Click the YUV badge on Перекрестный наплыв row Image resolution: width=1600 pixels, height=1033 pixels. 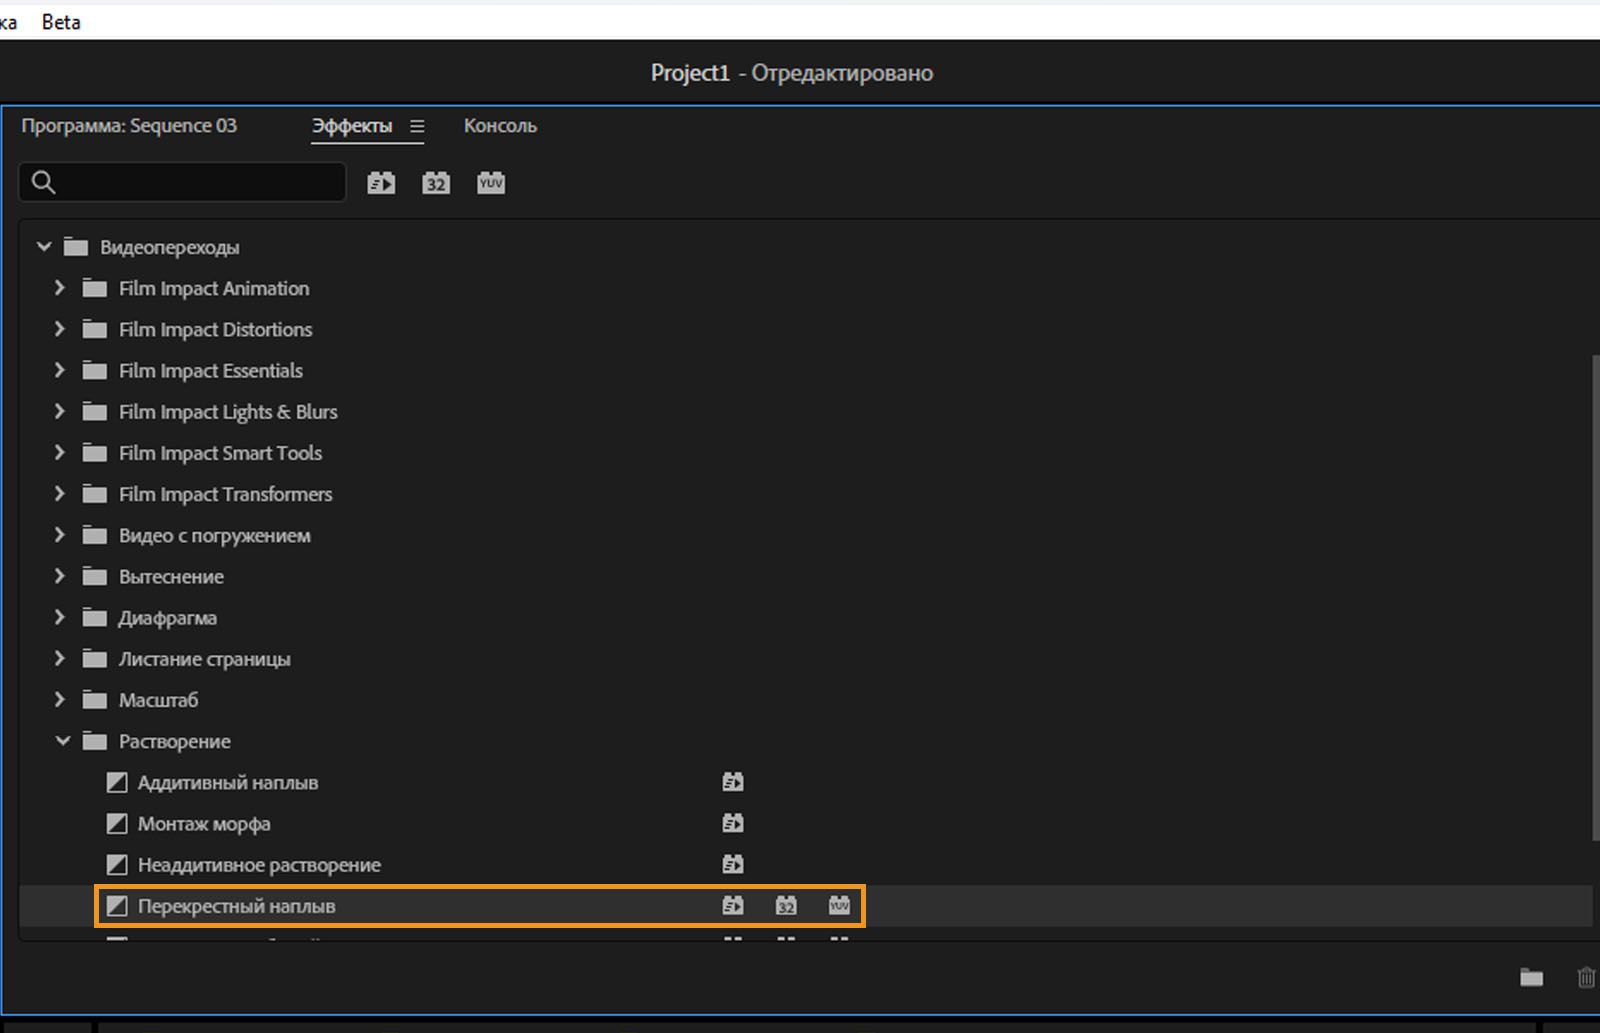(839, 906)
